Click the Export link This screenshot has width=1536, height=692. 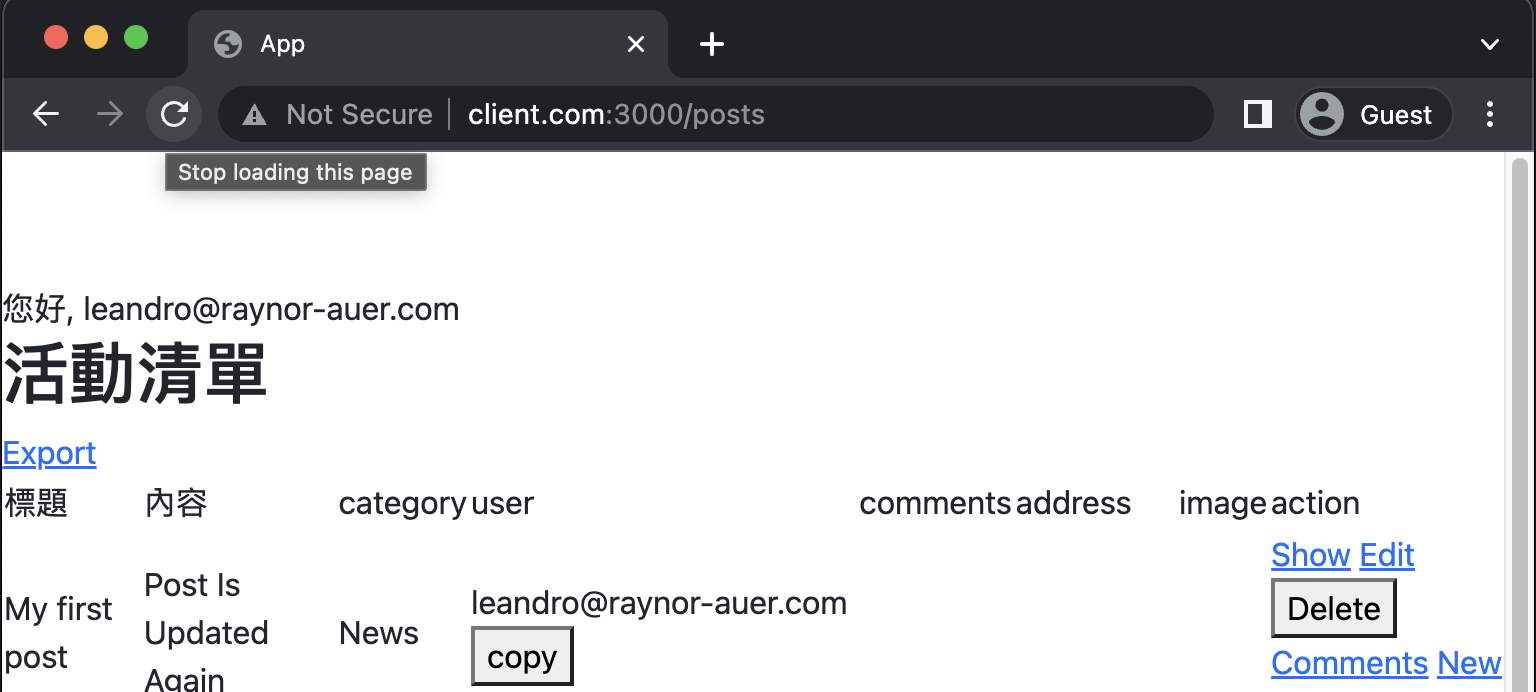pyautogui.click(x=49, y=453)
